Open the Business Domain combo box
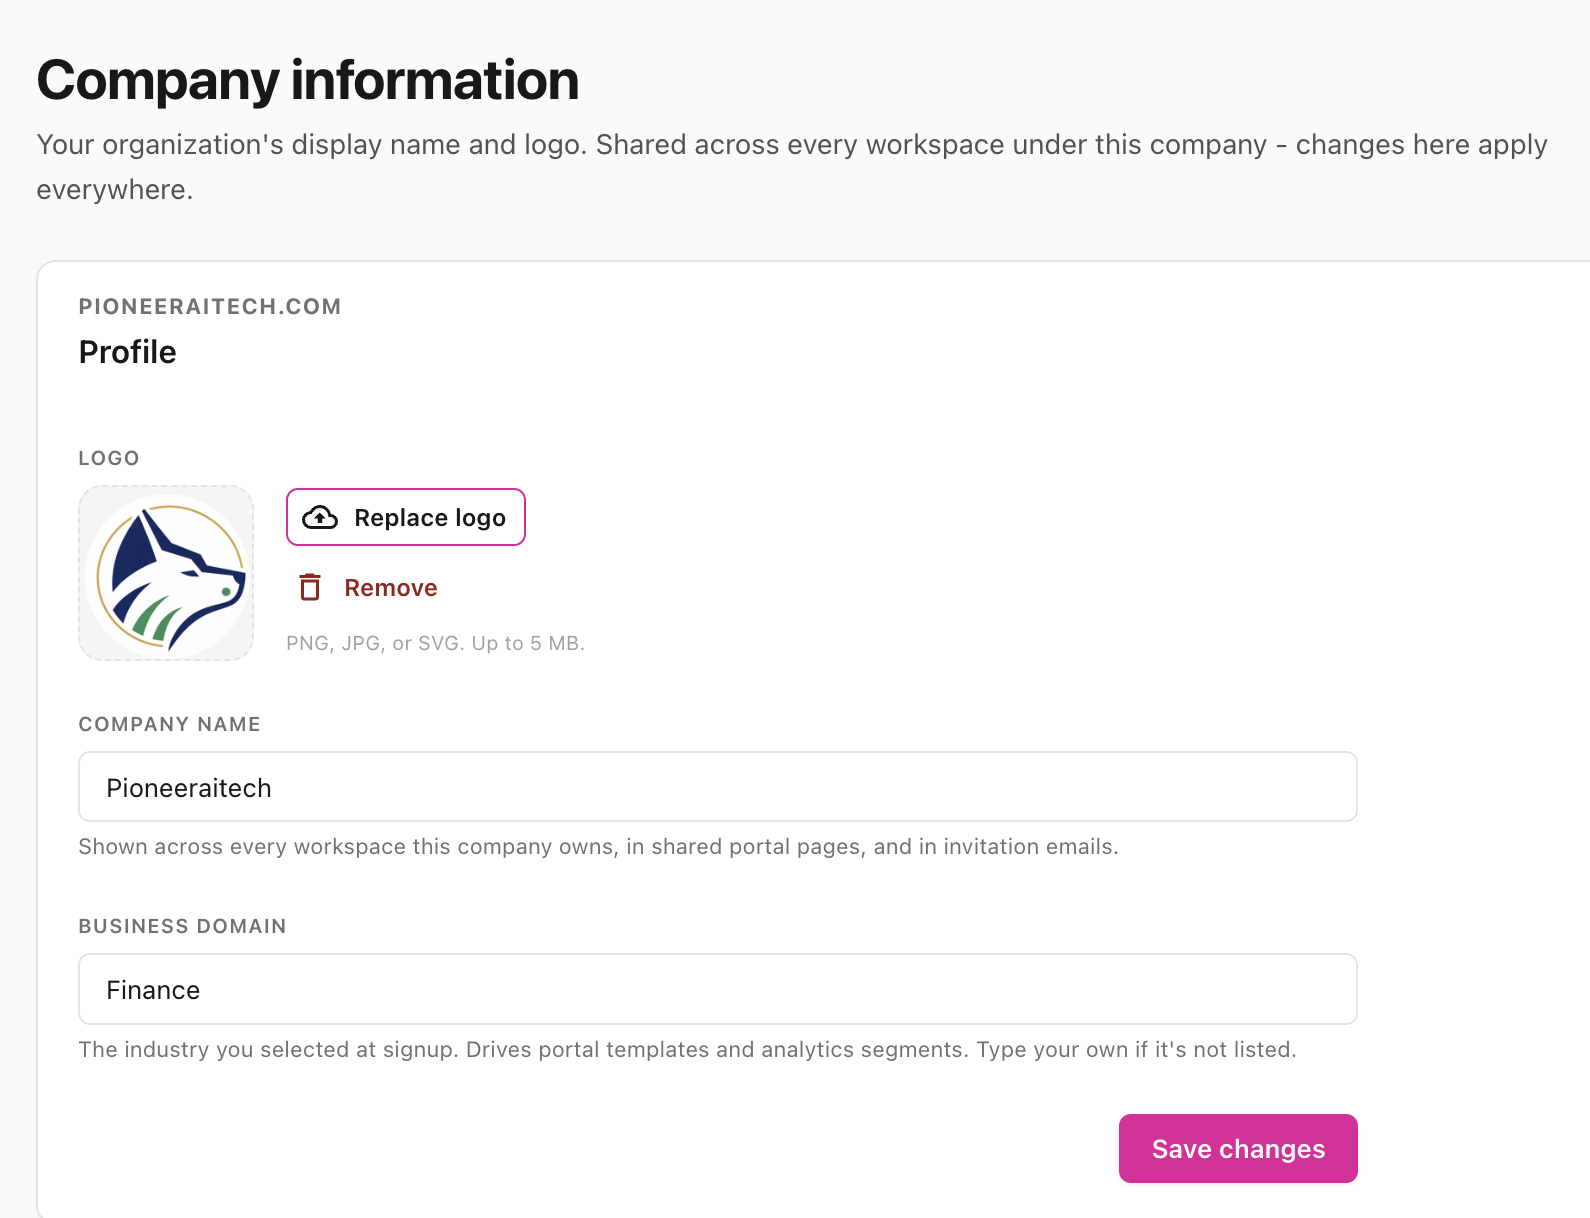Screen dimensions: 1590x1218 point(717,989)
